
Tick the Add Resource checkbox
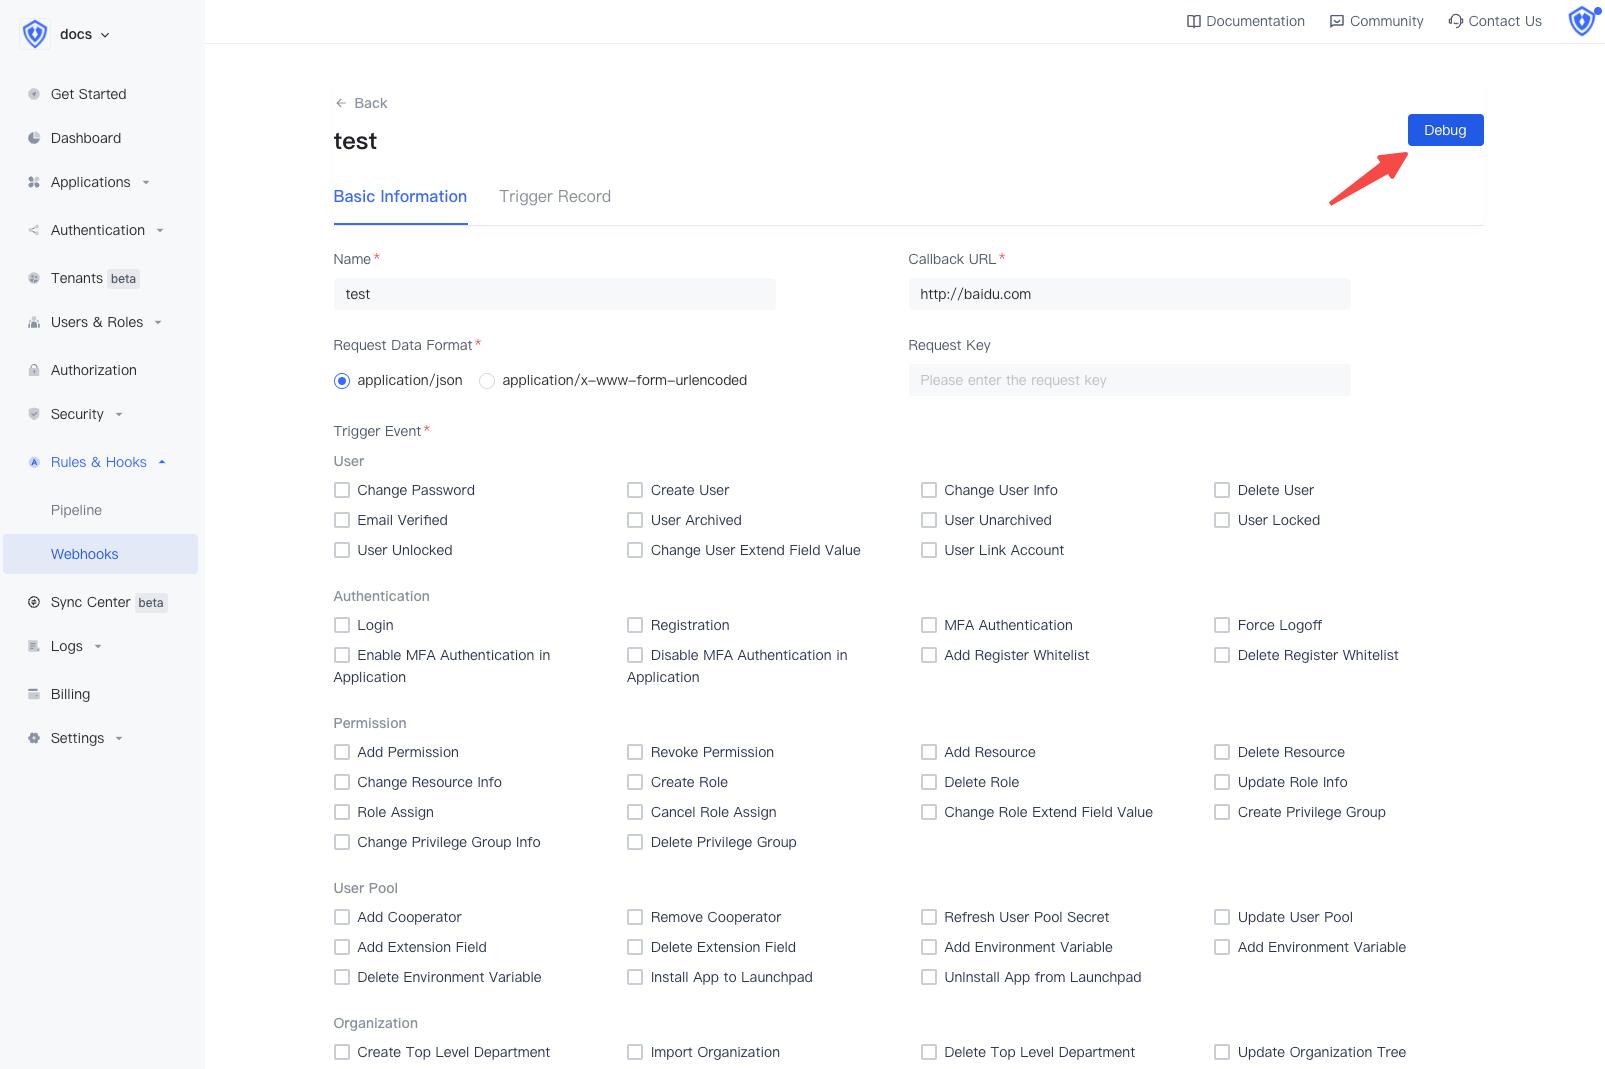click(929, 752)
